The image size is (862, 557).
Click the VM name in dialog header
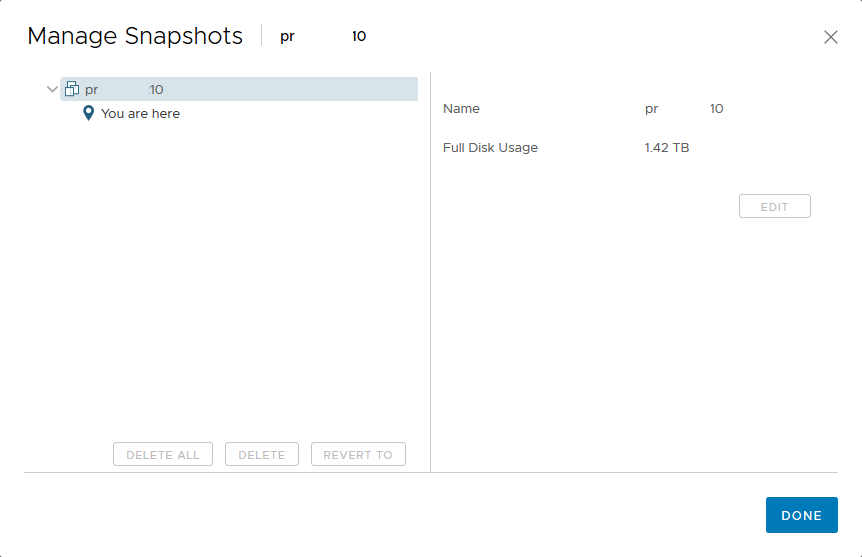pyautogui.click(x=322, y=37)
